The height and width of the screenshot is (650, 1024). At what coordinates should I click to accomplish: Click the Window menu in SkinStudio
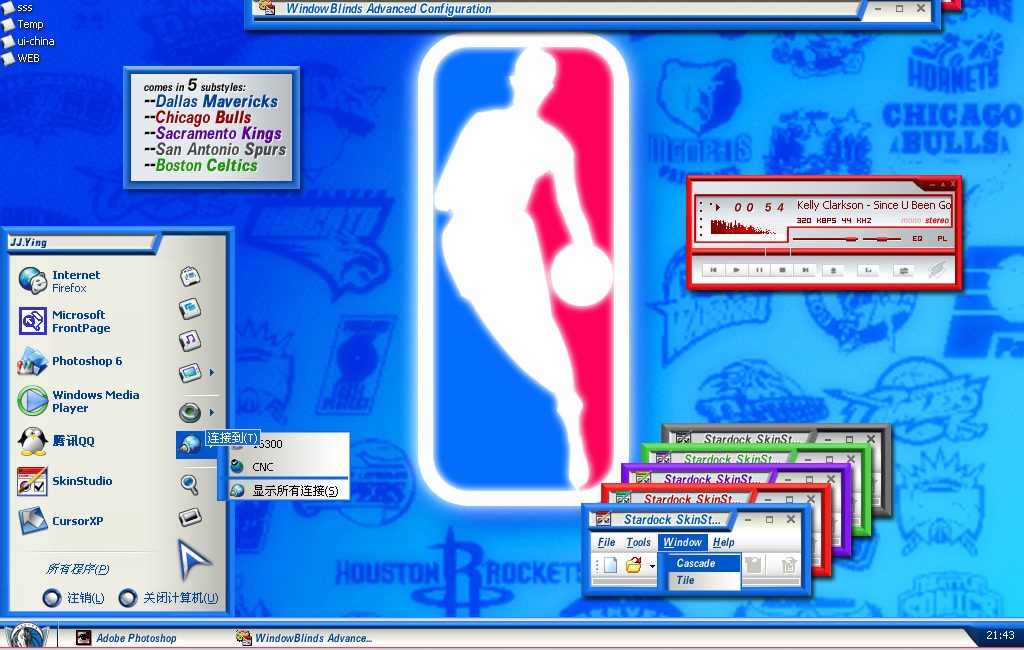click(682, 542)
